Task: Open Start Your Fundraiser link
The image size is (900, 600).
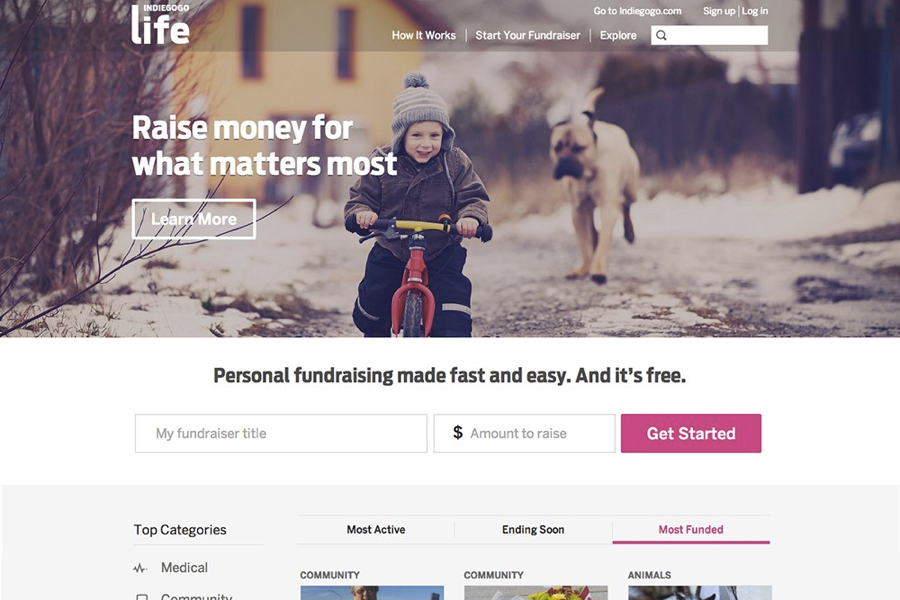Action: point(527,36)
